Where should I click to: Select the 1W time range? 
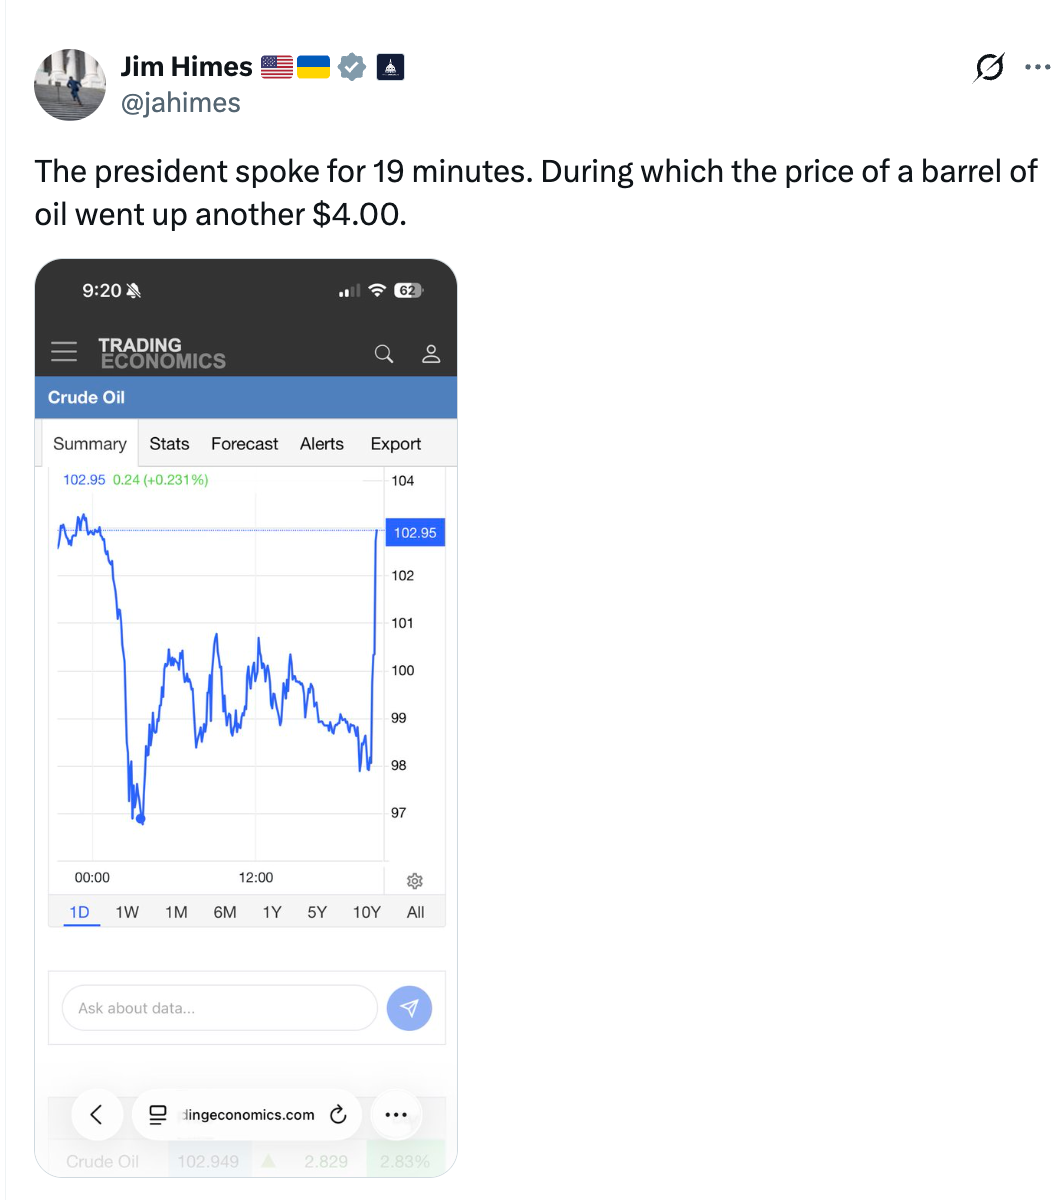coord(127,912)
